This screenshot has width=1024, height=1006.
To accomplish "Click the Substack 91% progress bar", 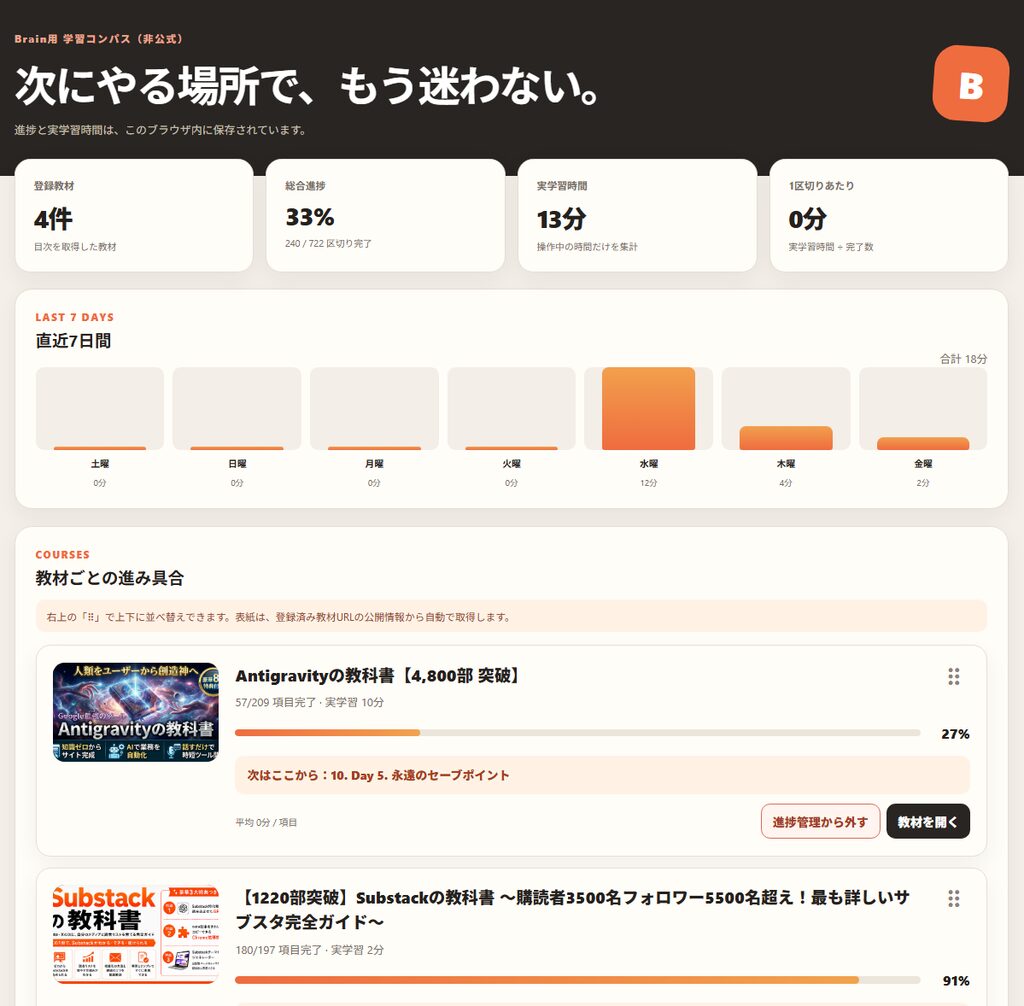I will pyautogui.click(x=577, y=980).
